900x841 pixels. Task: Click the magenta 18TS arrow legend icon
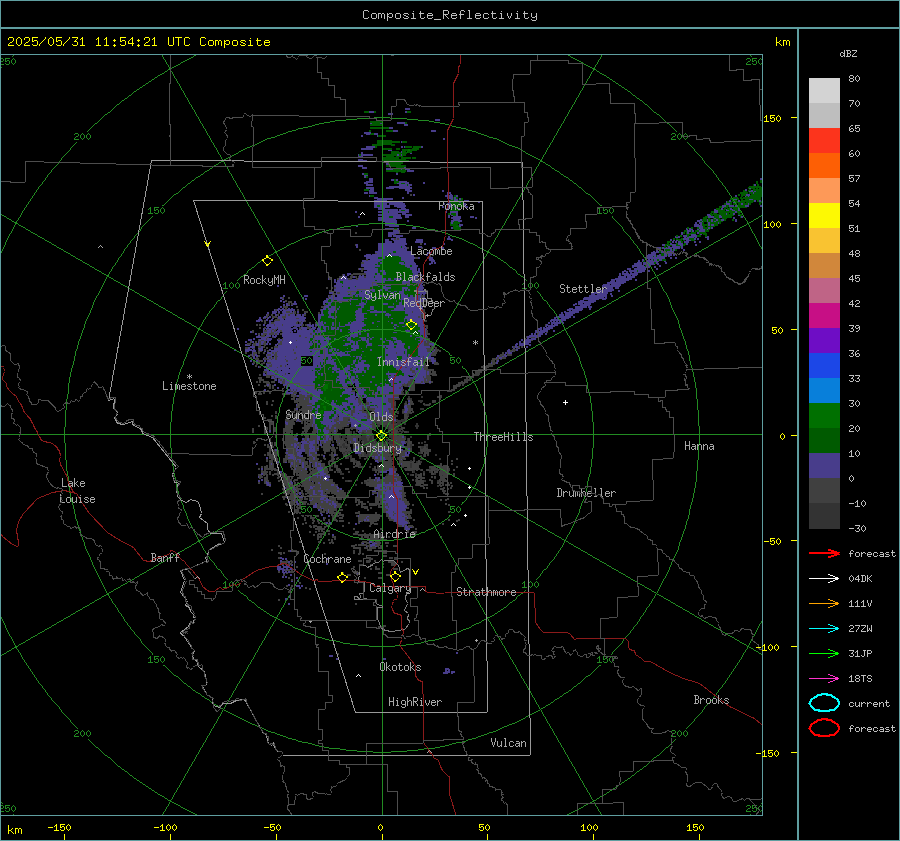tap(824, 679)
